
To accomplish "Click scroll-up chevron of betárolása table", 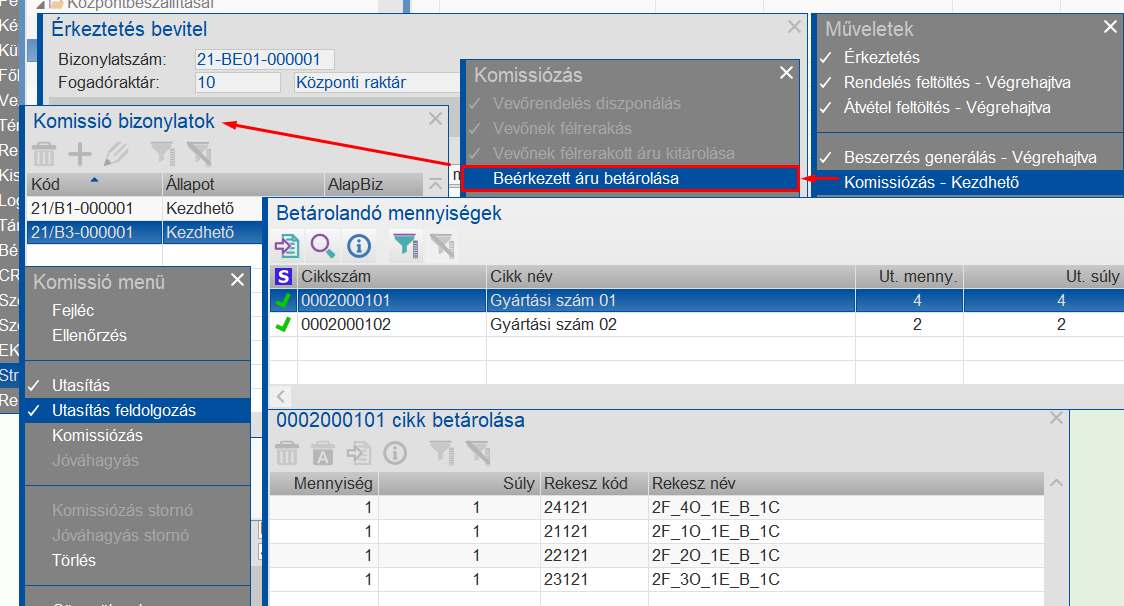I will point(1056,483).
